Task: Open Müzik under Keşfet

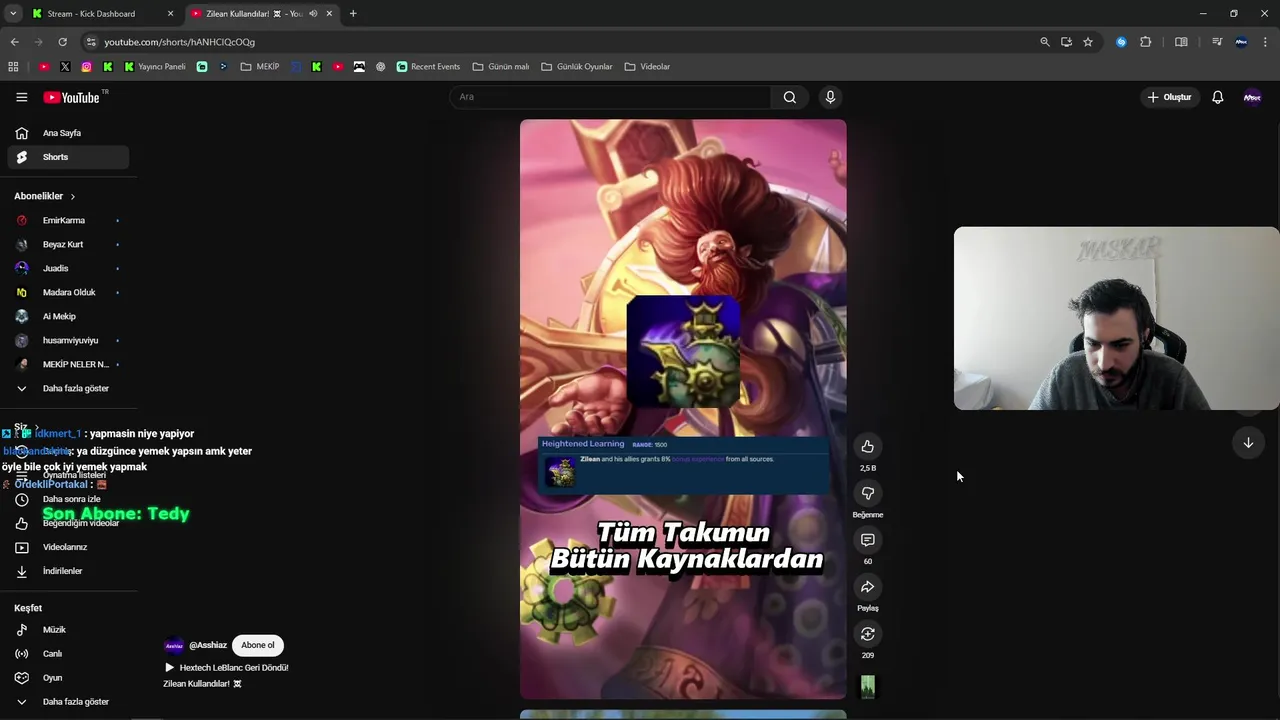Action: tap(68, 630)
